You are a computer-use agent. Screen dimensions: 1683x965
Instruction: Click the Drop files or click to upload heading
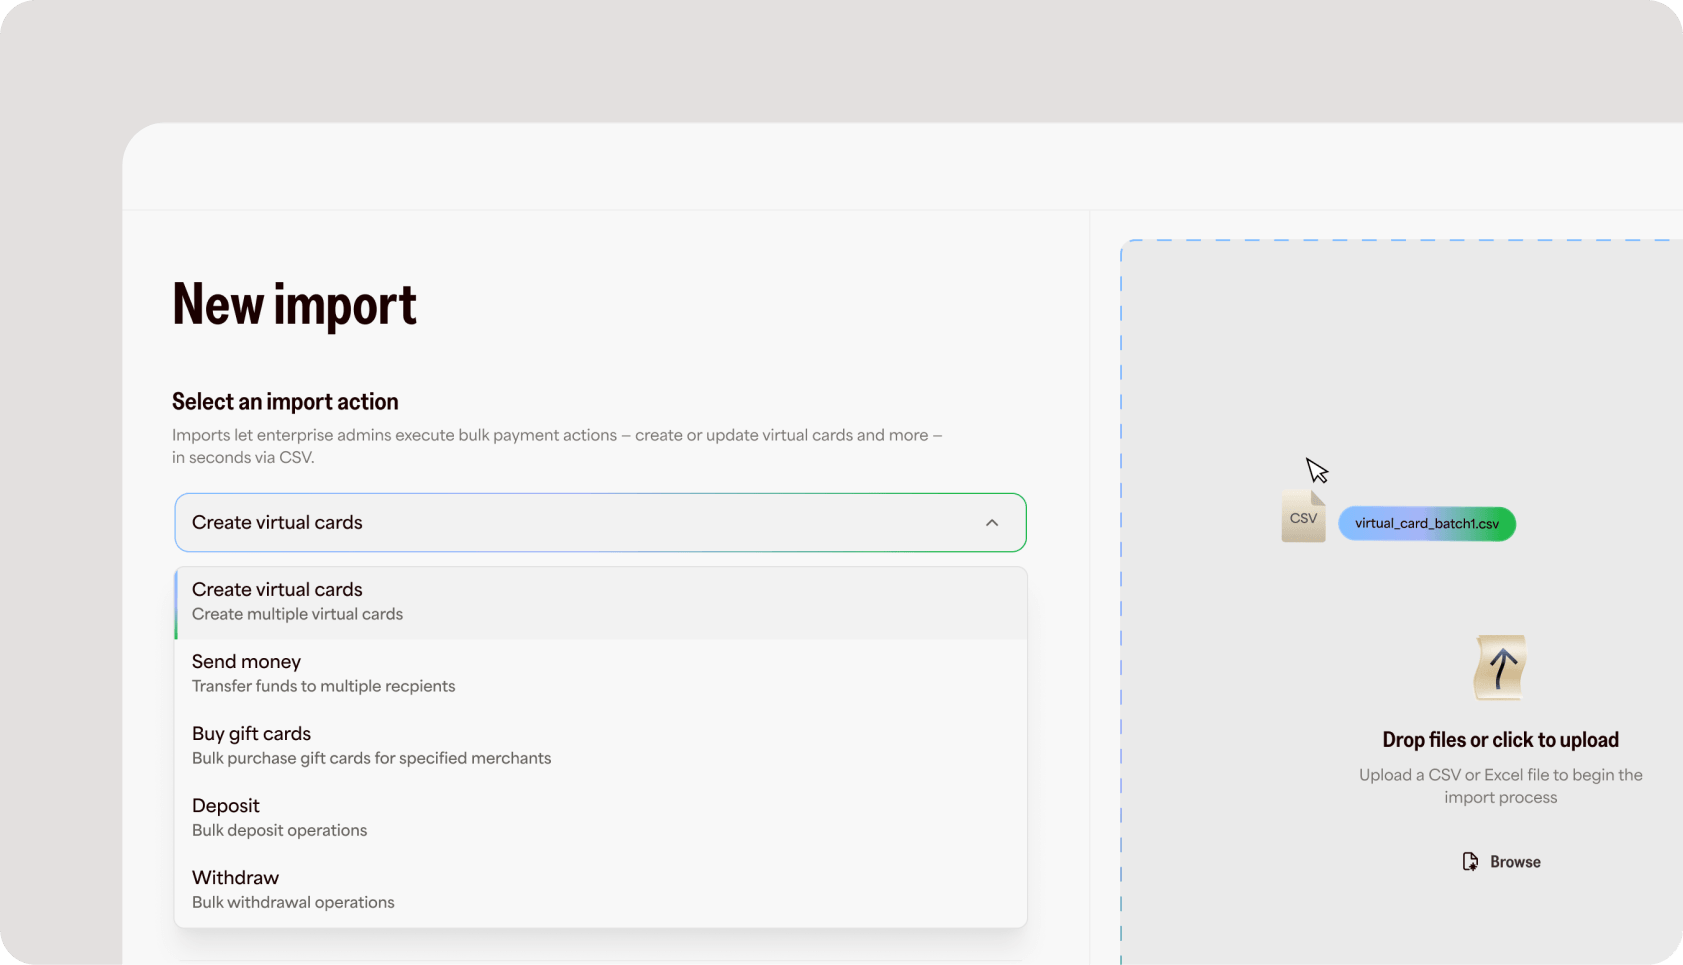(1500, 740)
